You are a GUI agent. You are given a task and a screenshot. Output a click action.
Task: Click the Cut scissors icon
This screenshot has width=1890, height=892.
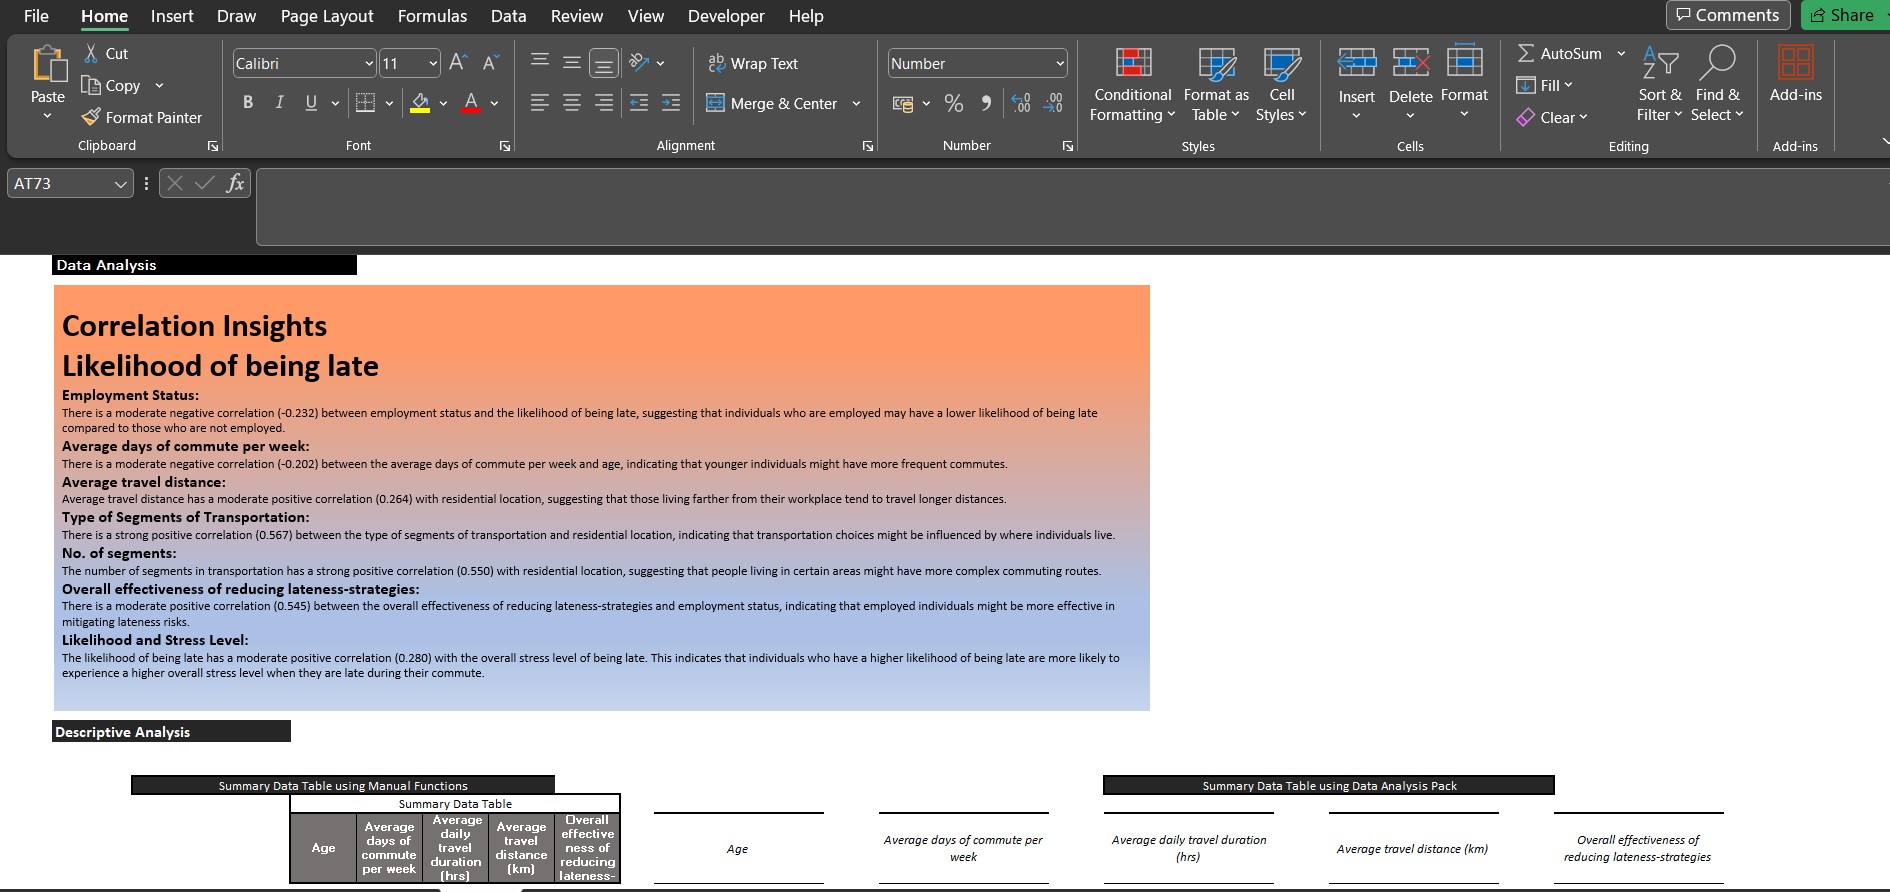point(91,53)
